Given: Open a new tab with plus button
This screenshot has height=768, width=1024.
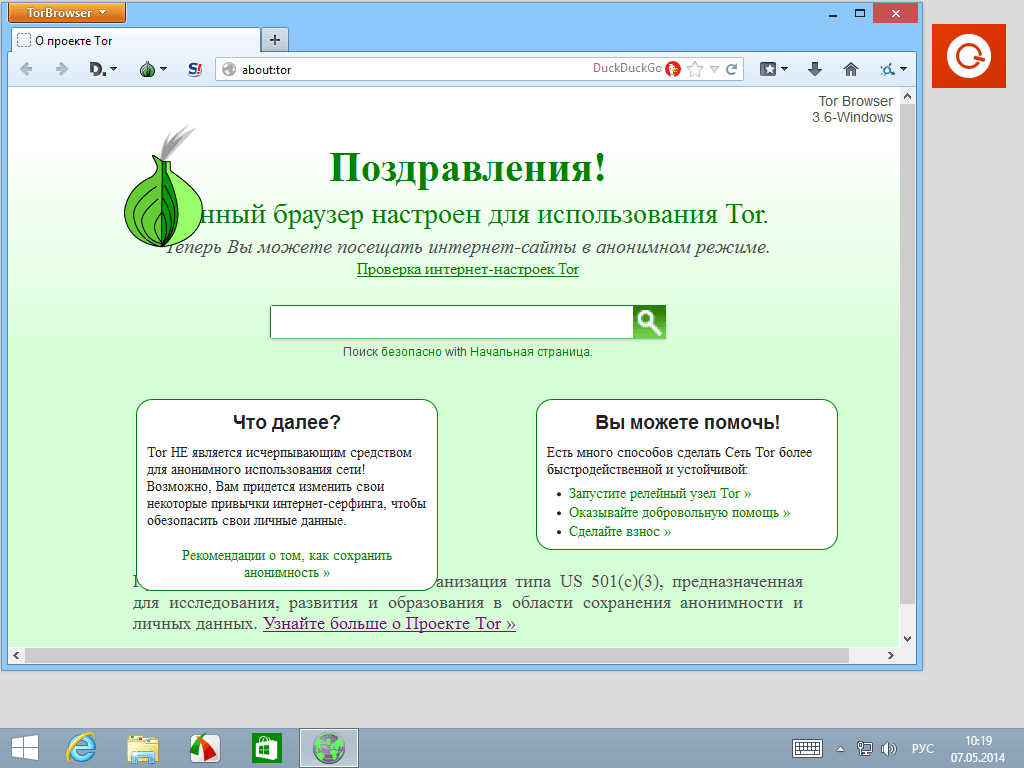Looking at the screenshot, I should pos(275,40).
